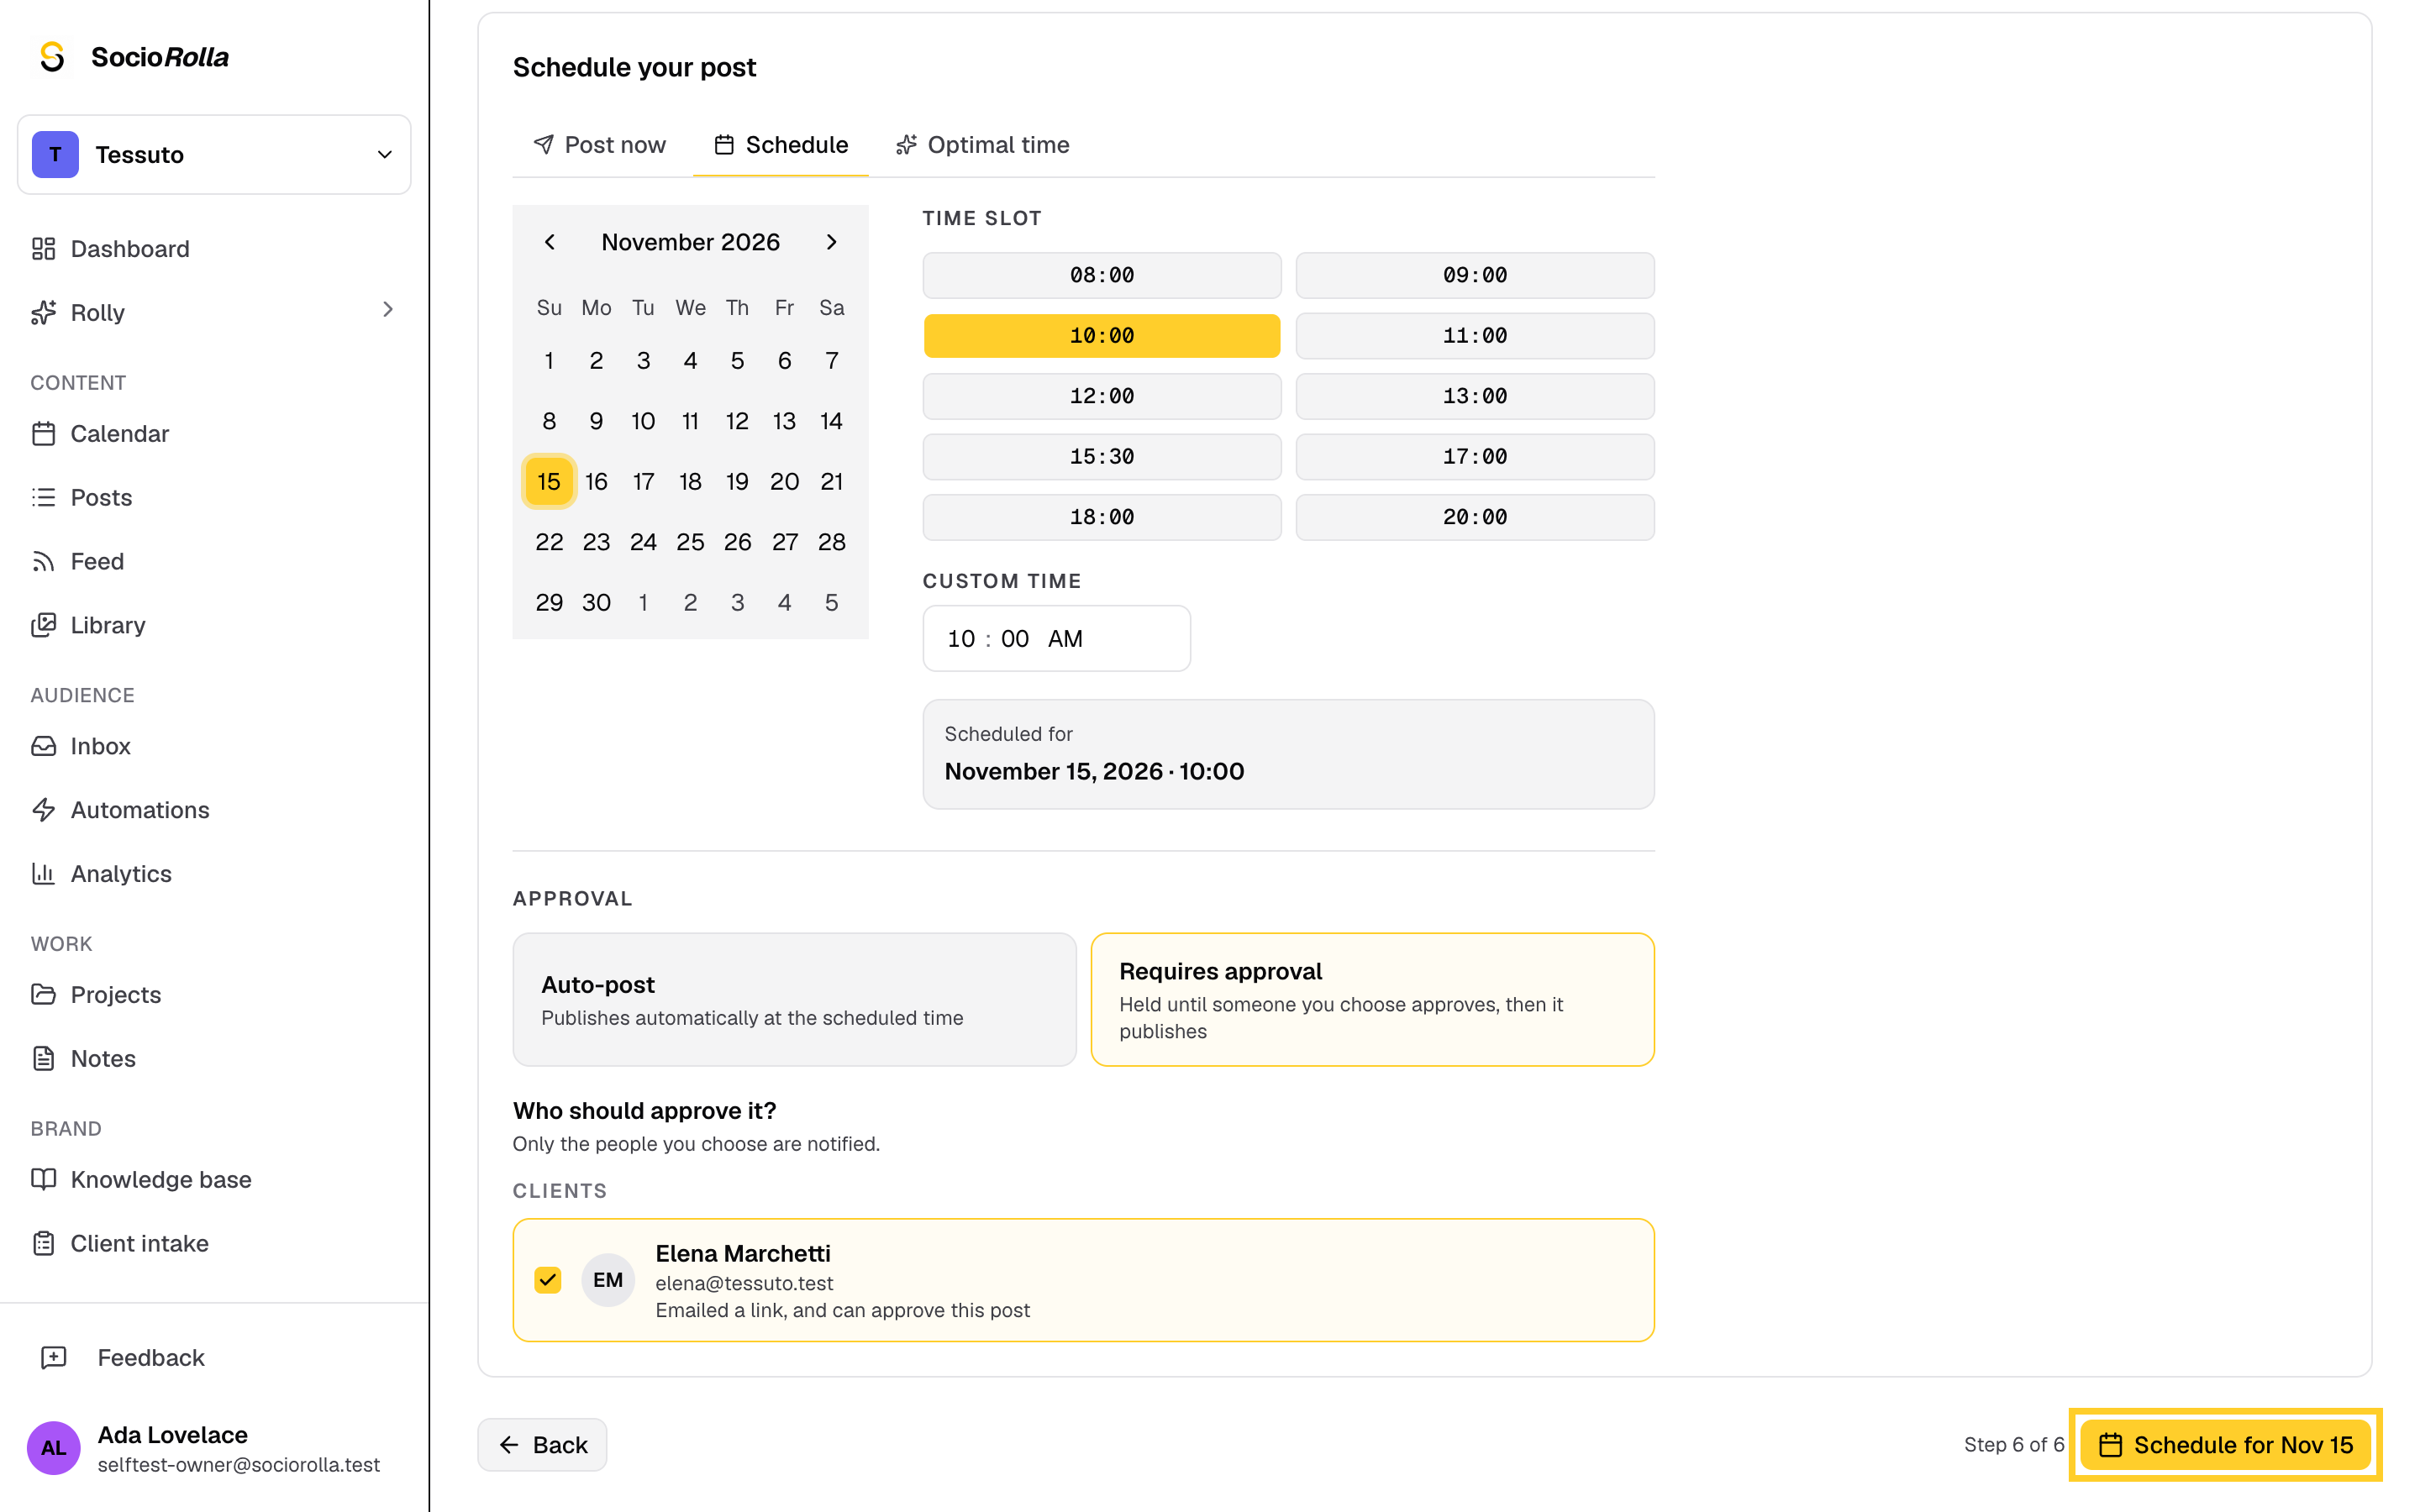Open the Notes document icon
The height and width of the screenshot is (1512, 2420).
[x=43, y=1059]
